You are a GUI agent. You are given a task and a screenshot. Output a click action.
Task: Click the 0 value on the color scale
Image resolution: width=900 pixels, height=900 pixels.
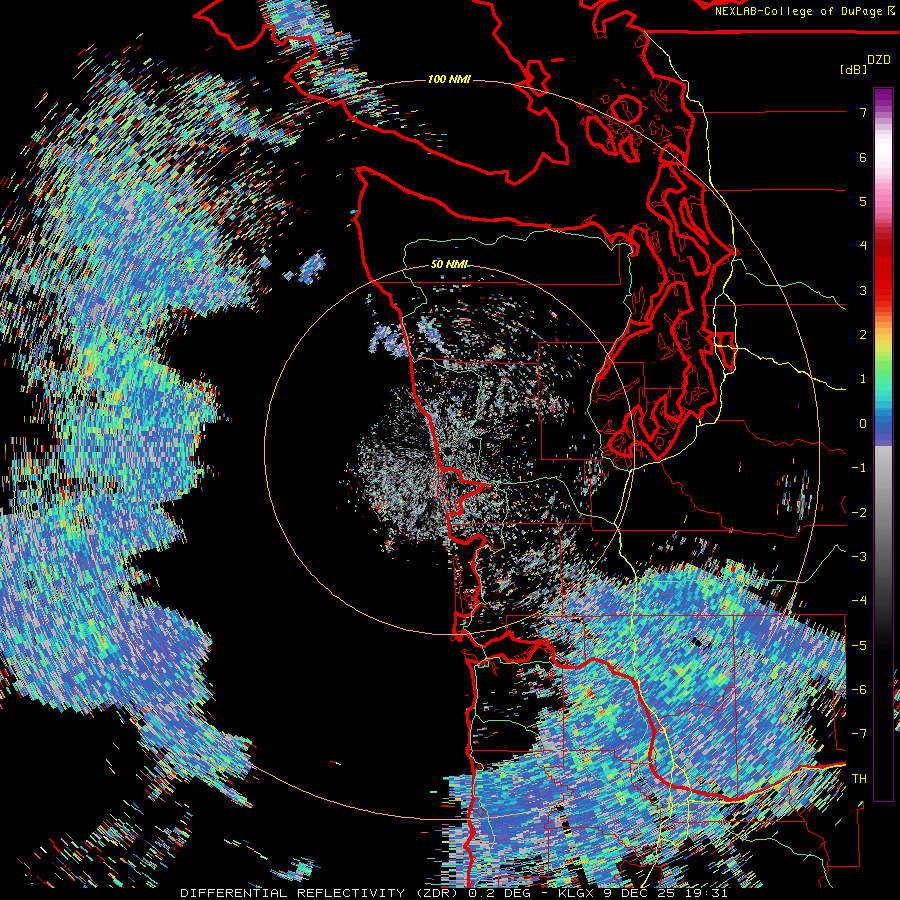pyautogui.click(x=863, y=424)
